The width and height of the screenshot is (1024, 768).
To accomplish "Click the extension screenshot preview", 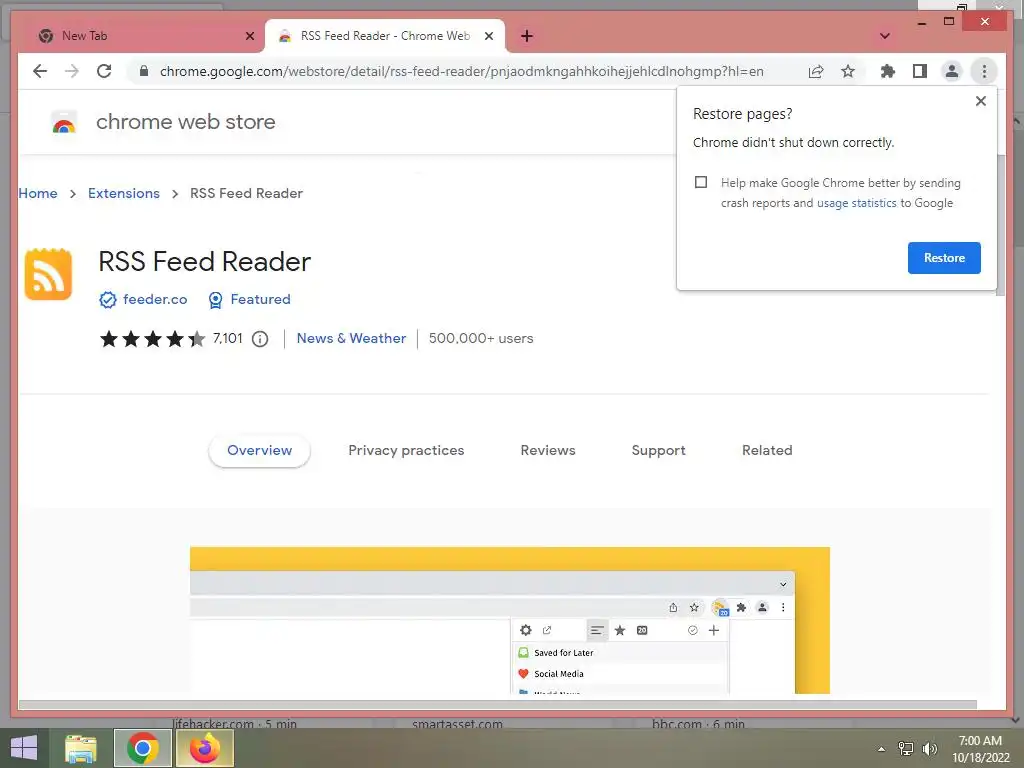I will pos(509,620).
